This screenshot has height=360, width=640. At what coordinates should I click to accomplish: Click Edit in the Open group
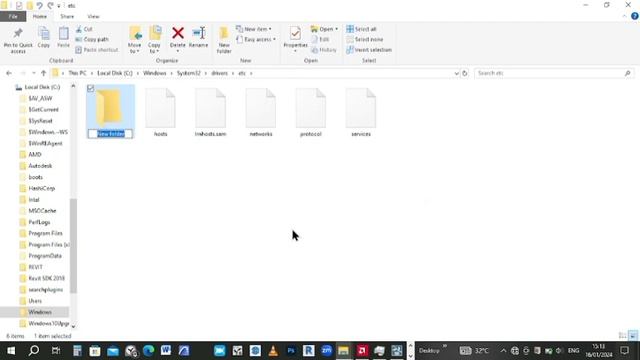320,39
